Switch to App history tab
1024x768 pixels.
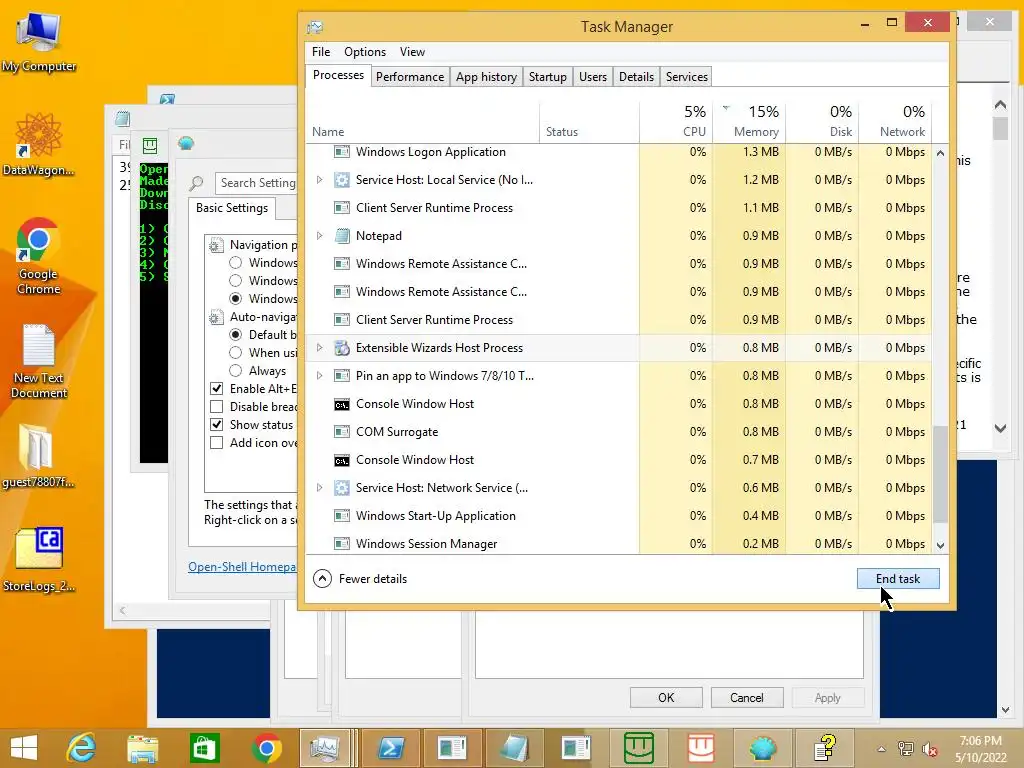click(x=487, y=77)
